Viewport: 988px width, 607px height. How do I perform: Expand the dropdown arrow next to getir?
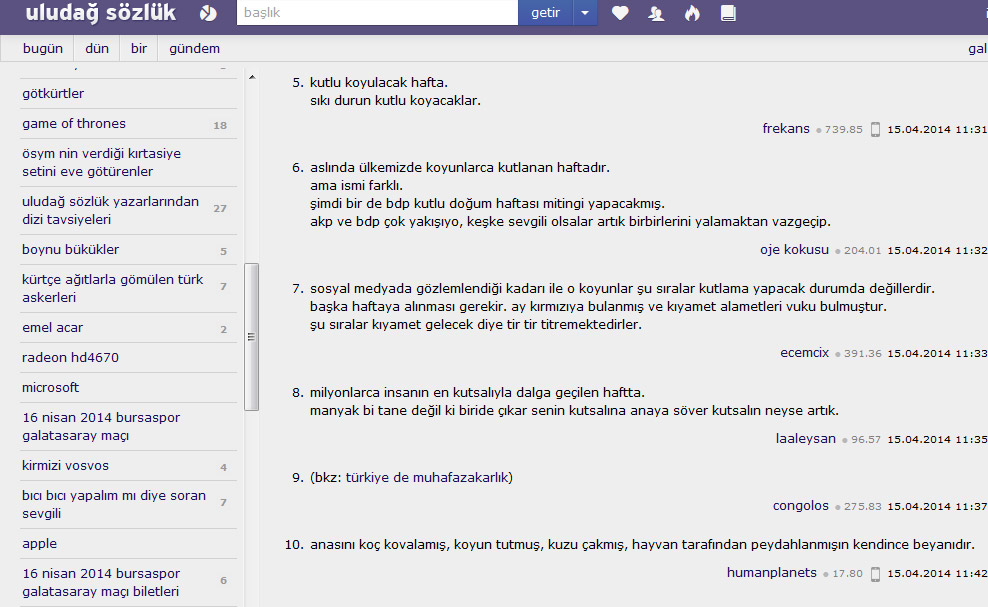pyautogui.click(x=585, y=13)
